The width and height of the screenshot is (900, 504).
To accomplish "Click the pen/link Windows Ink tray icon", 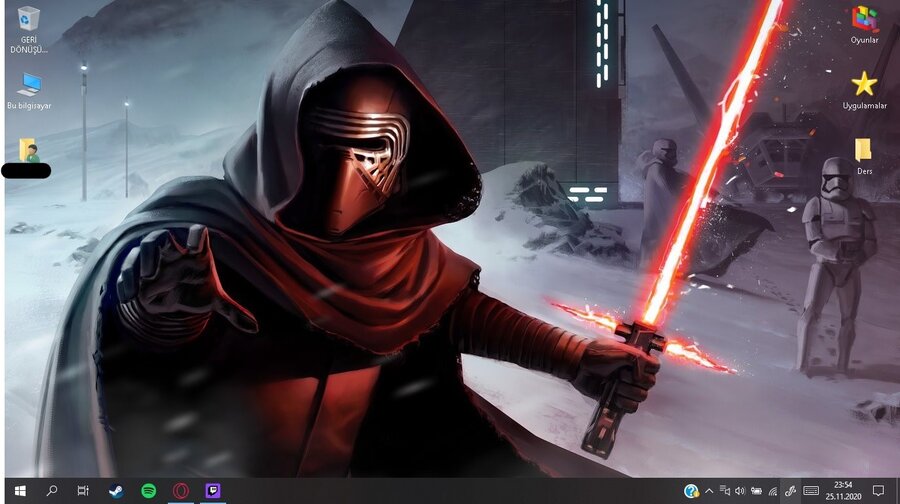I will [790, 491].
